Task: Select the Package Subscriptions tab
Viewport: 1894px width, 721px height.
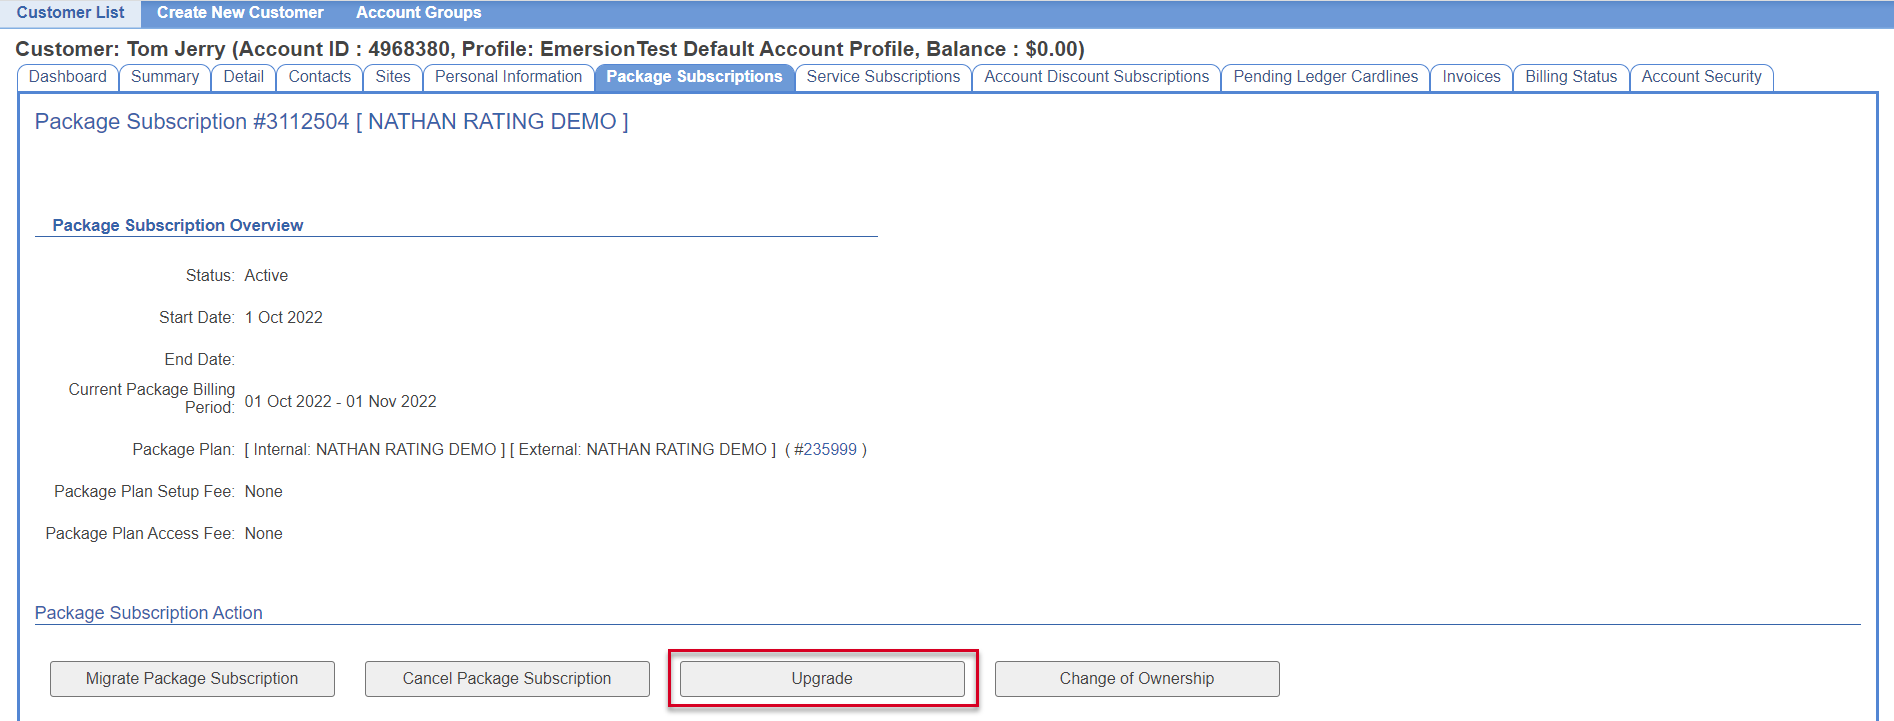Action: pyautogui.click(x=694, y=77)
